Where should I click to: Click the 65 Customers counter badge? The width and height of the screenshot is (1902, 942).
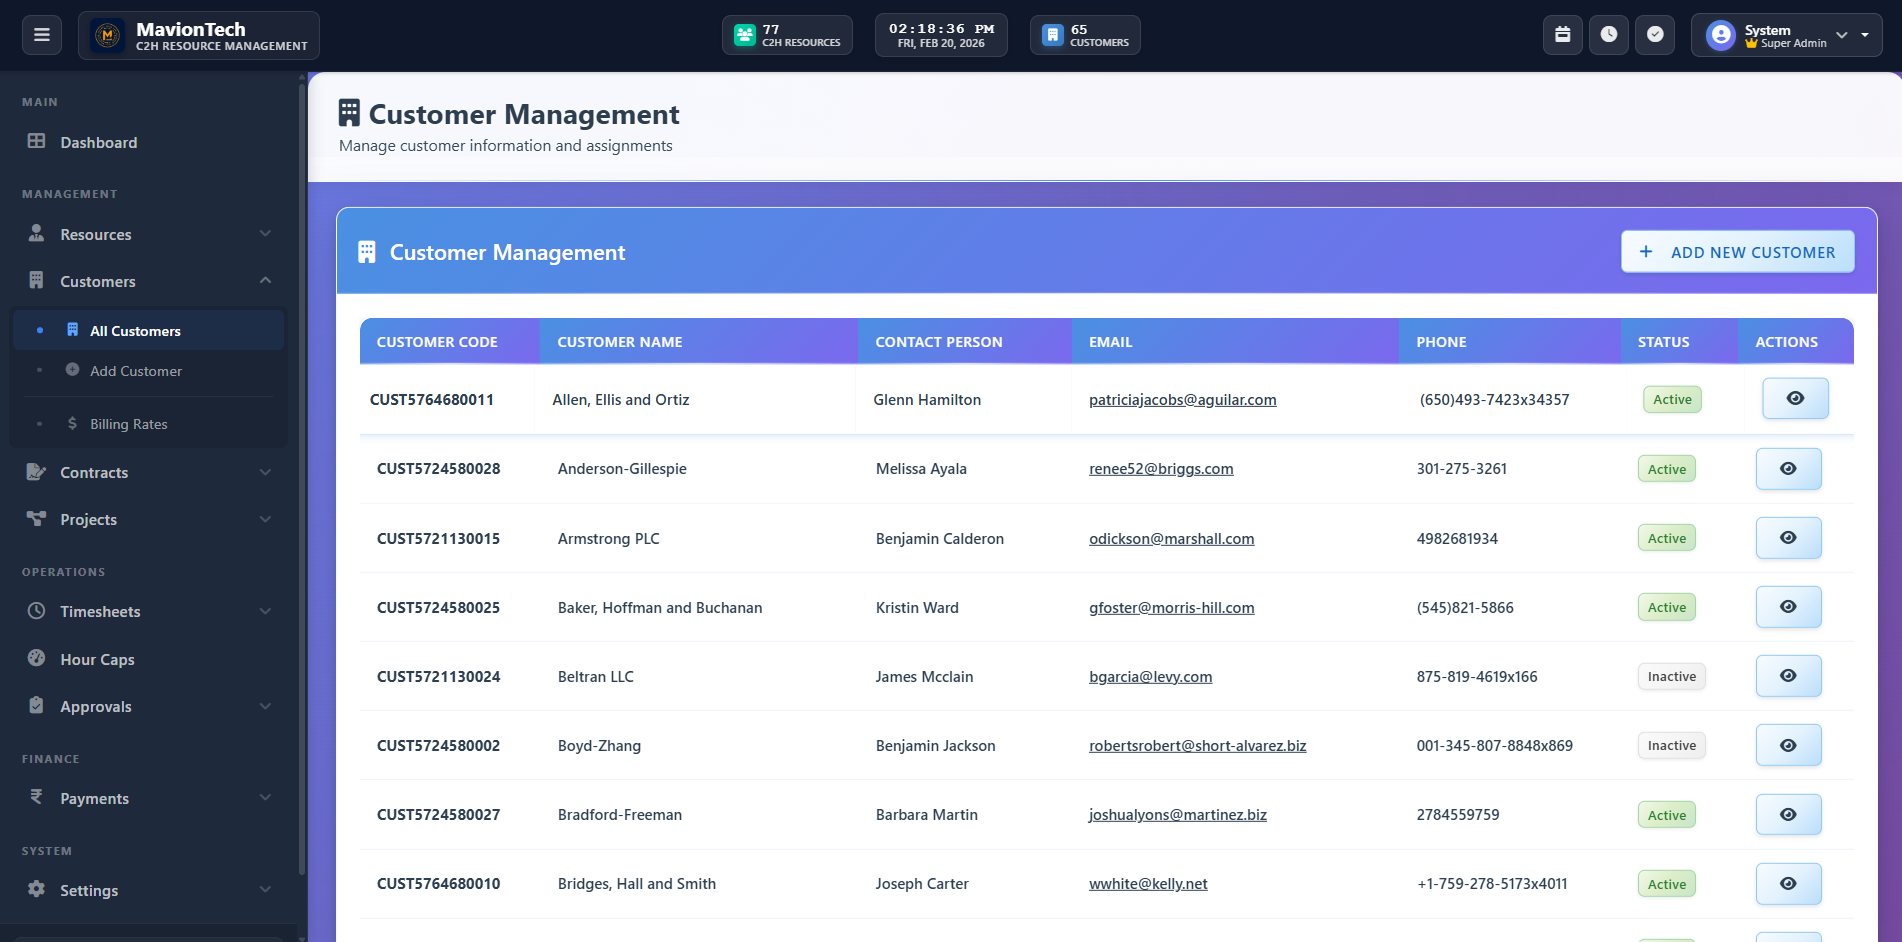coord(1085,36)
